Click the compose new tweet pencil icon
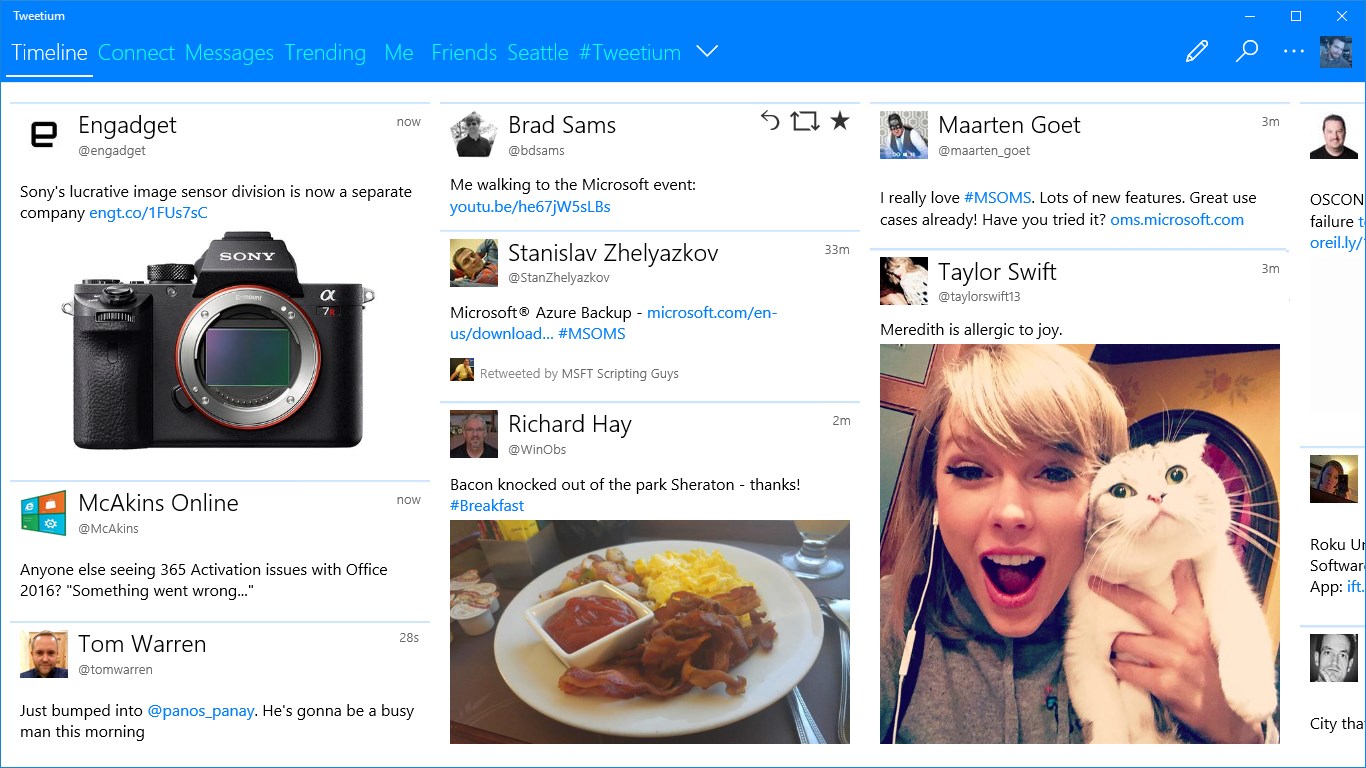The height and width of the screenshot is (768, 1366). [1196, 52]
